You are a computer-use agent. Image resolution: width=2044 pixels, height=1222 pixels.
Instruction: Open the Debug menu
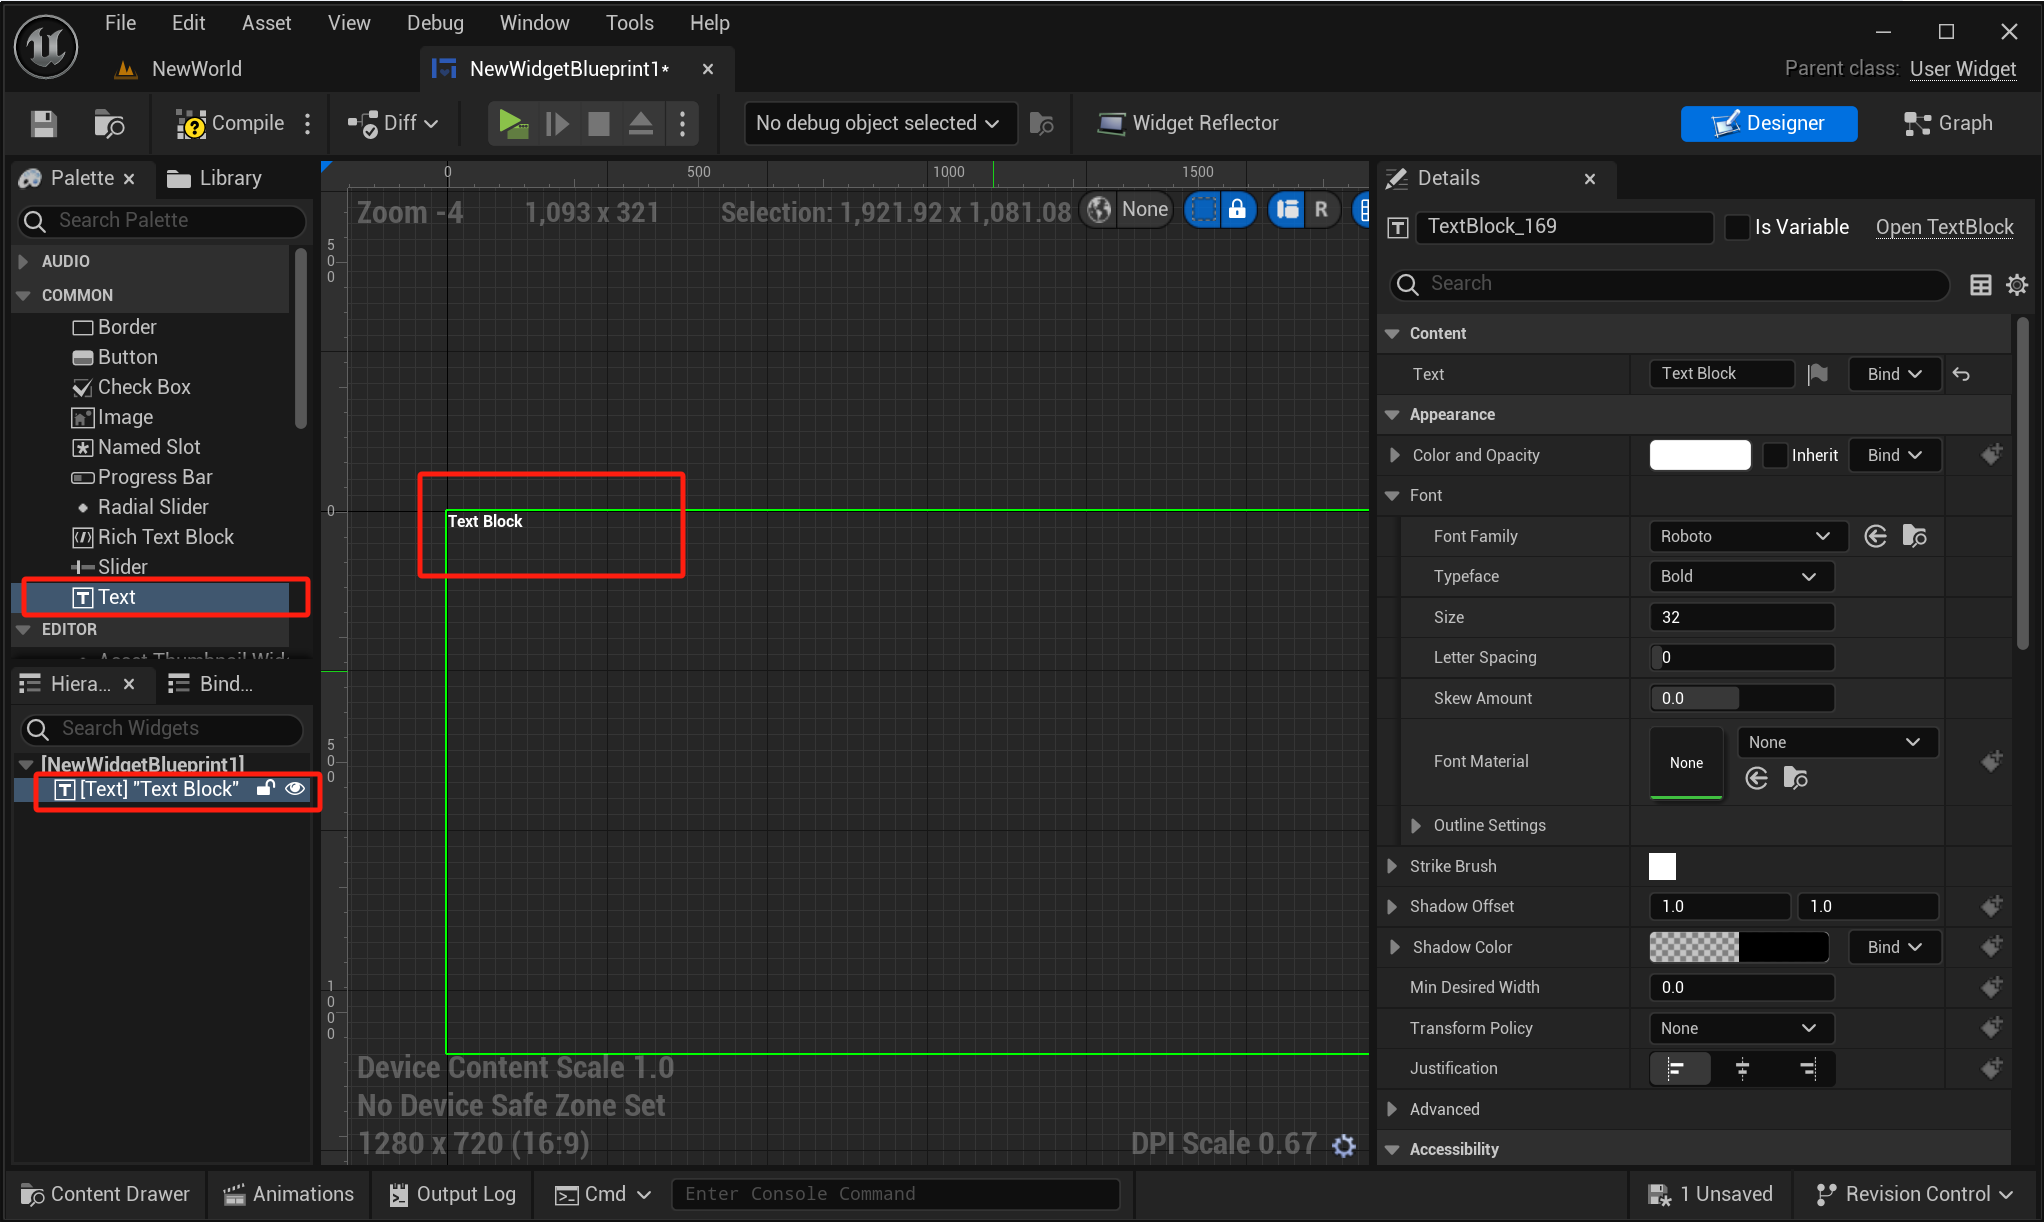click(x=435, y=22)
